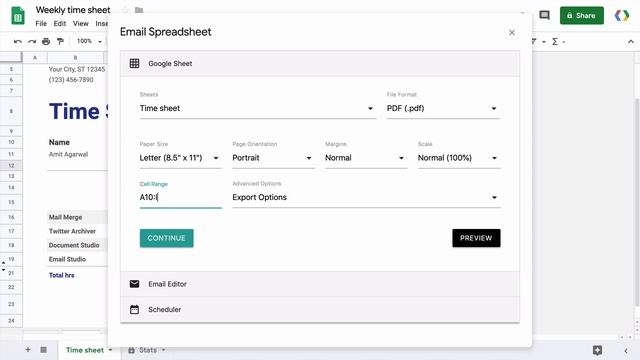This screenshot has width=640, height=360.
Task: Collapse the toolbar with the up chevron
Action: click(631, 41)
